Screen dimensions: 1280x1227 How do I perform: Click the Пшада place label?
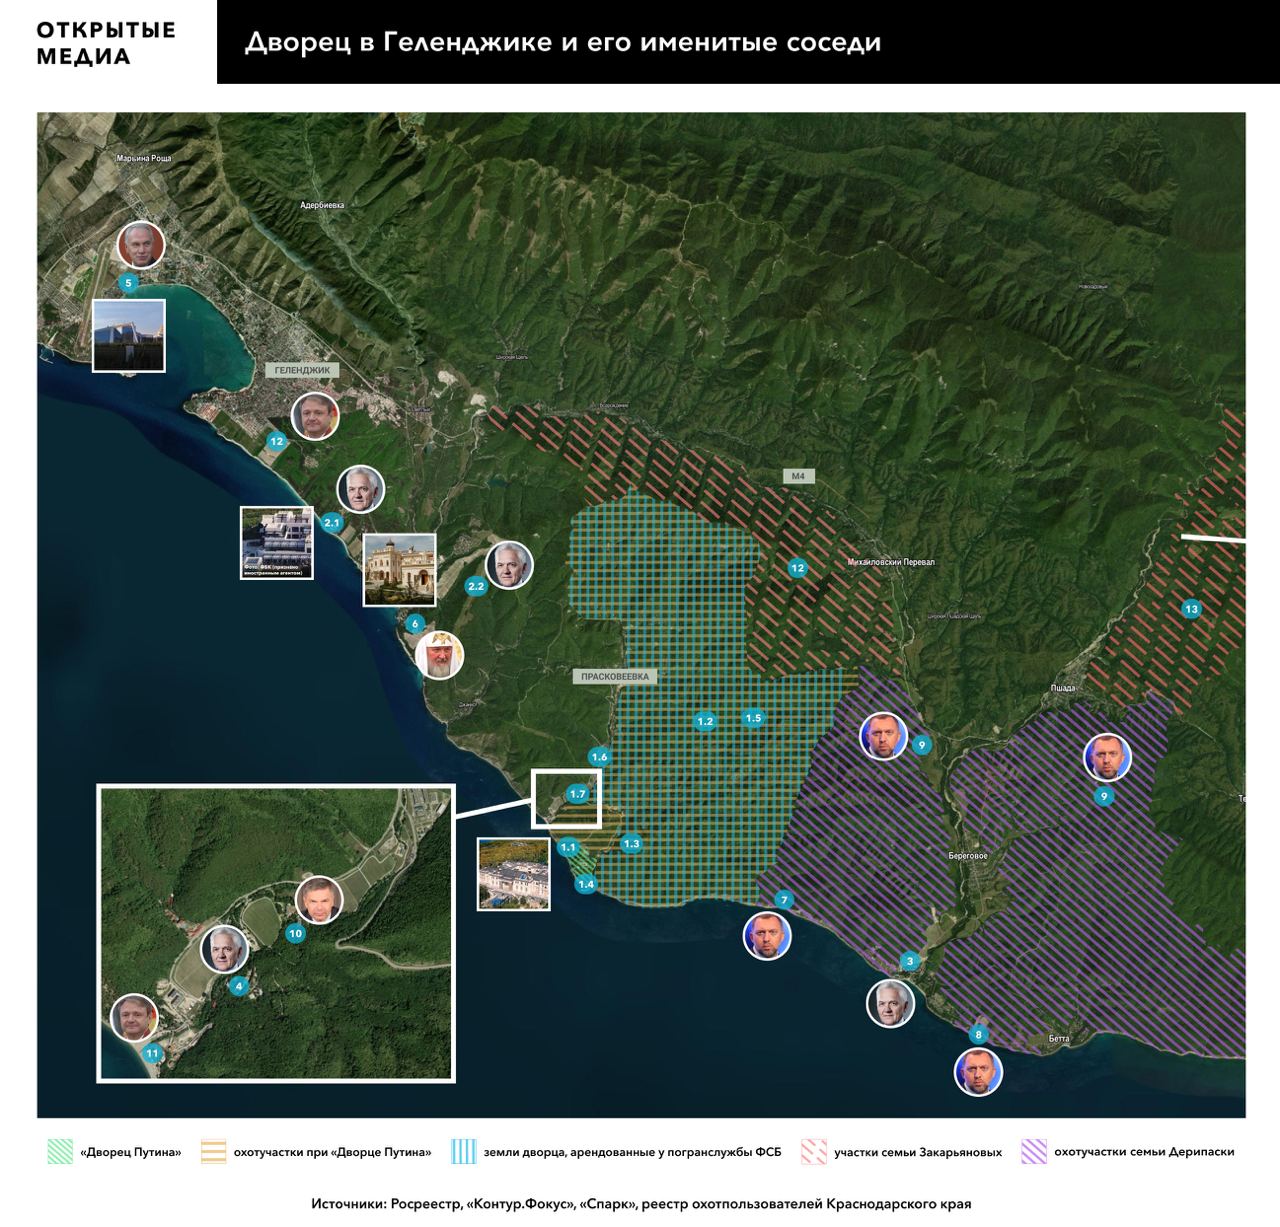1063,689
